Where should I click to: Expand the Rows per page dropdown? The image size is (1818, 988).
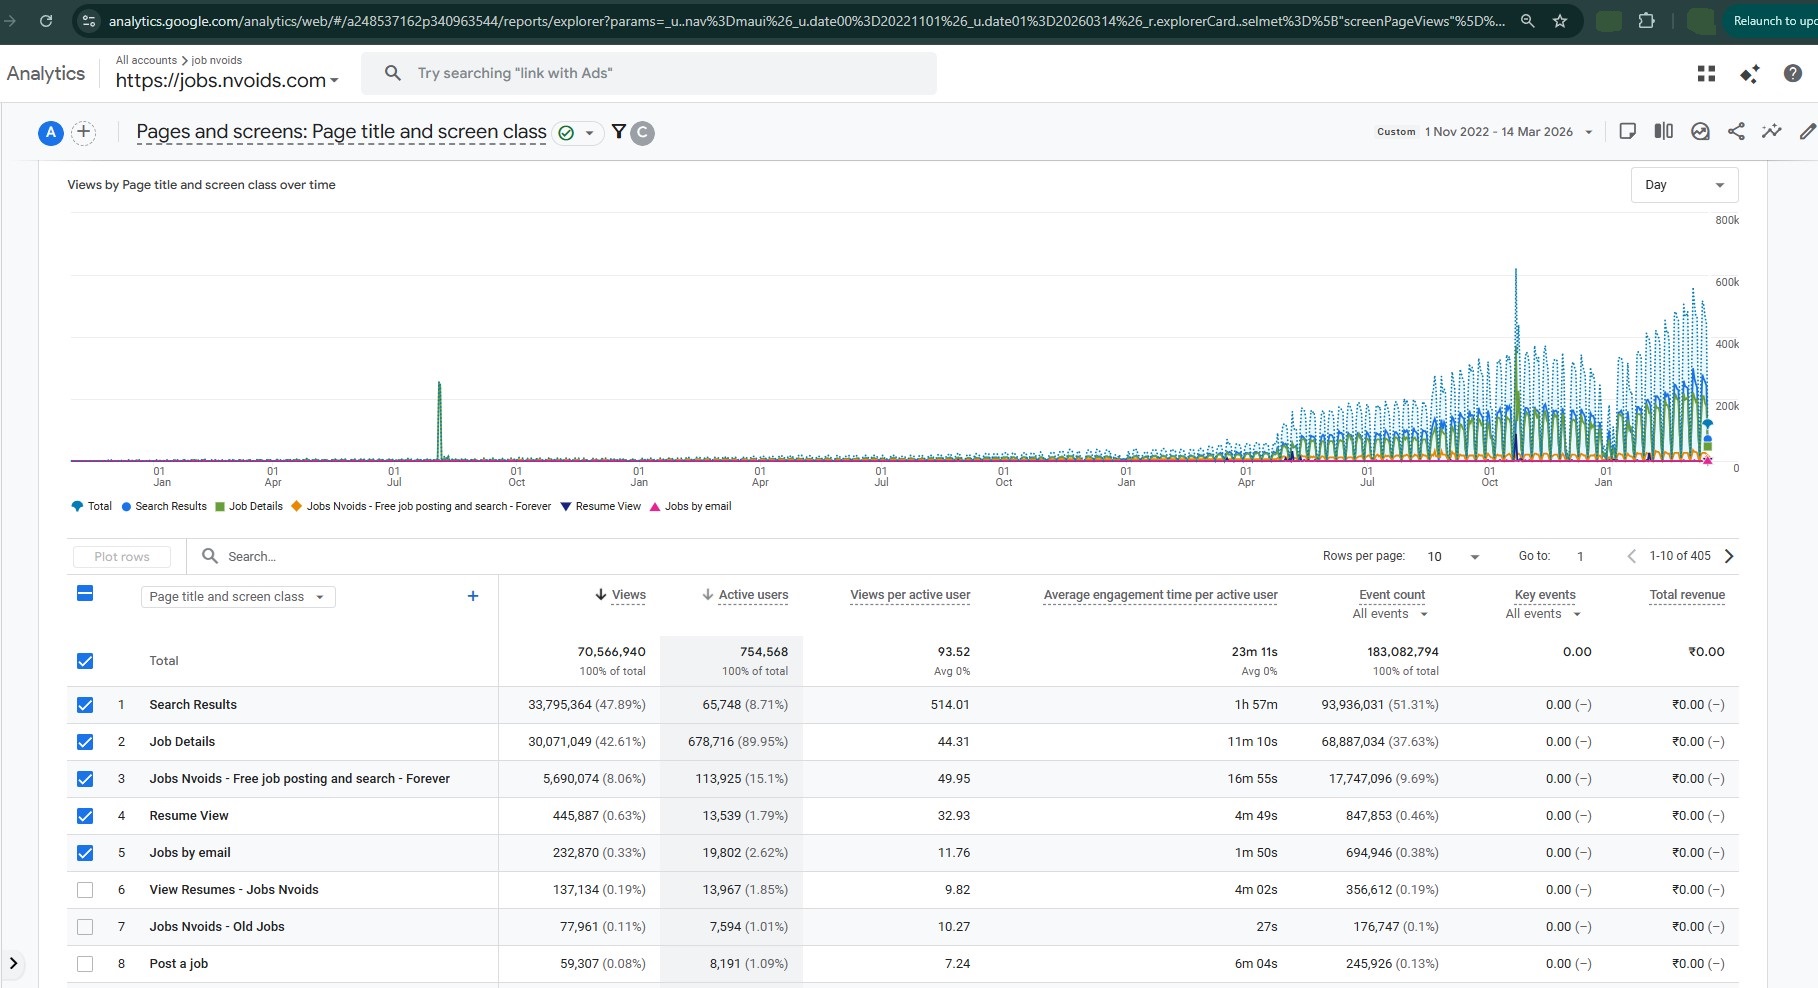point(1453,557)
